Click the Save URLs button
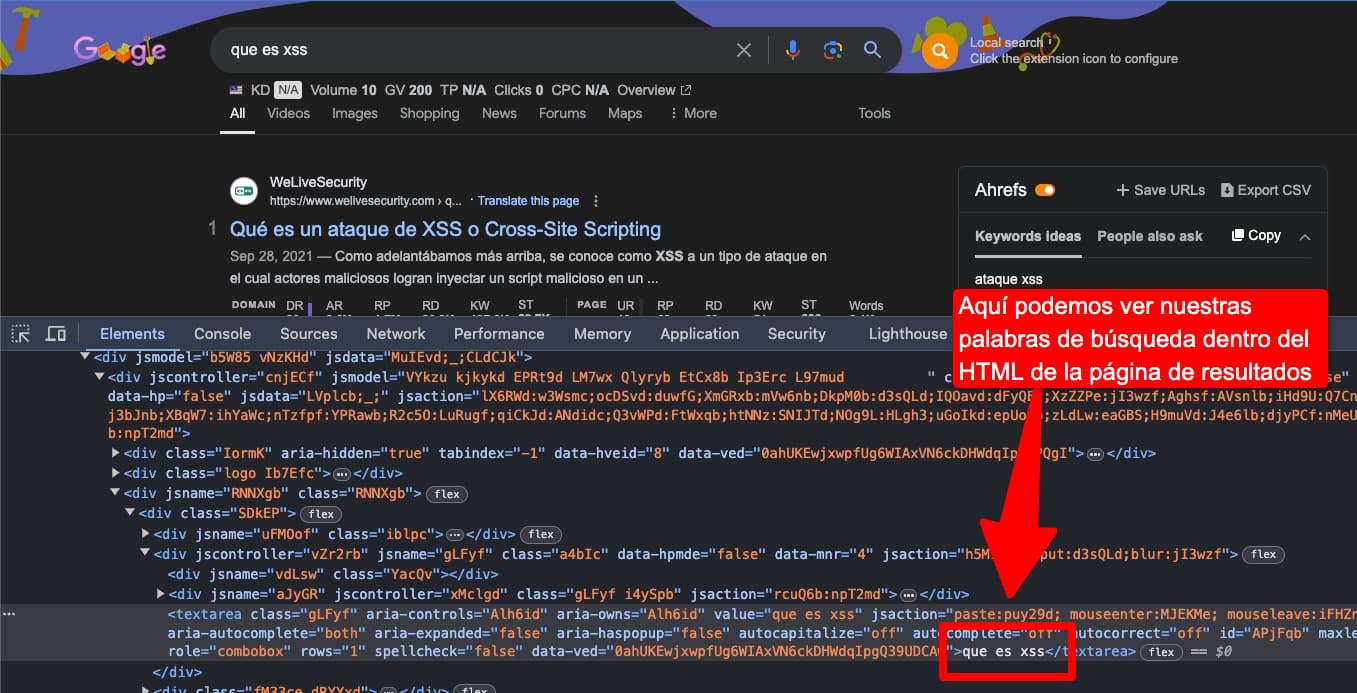Screen dimensions: 1357x693 click(1160, 190)
